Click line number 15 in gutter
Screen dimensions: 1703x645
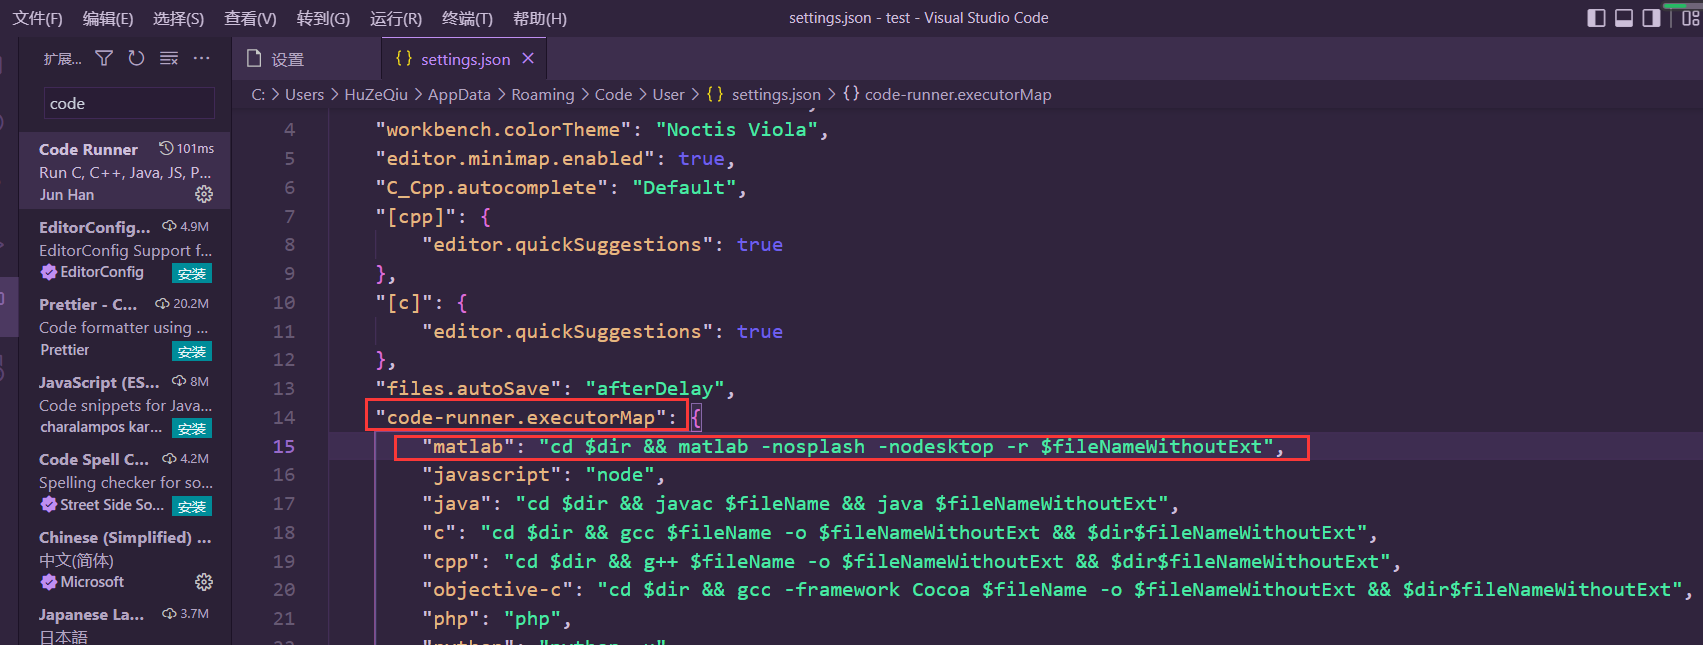point(284,446)
